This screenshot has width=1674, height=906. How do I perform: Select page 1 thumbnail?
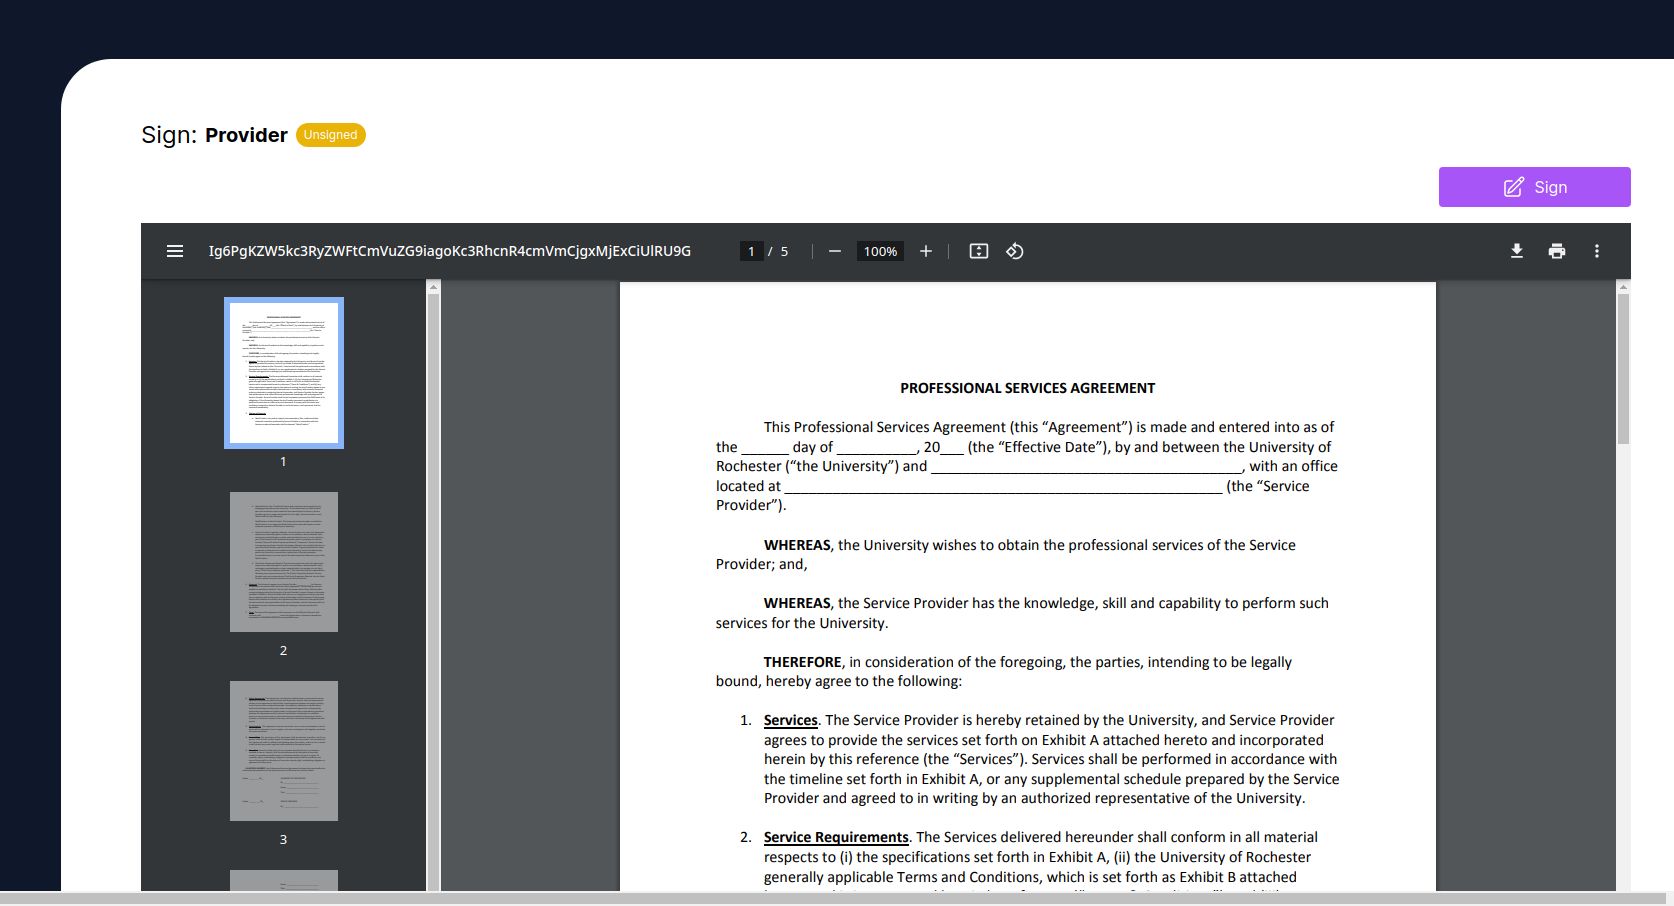click(284, 373)
